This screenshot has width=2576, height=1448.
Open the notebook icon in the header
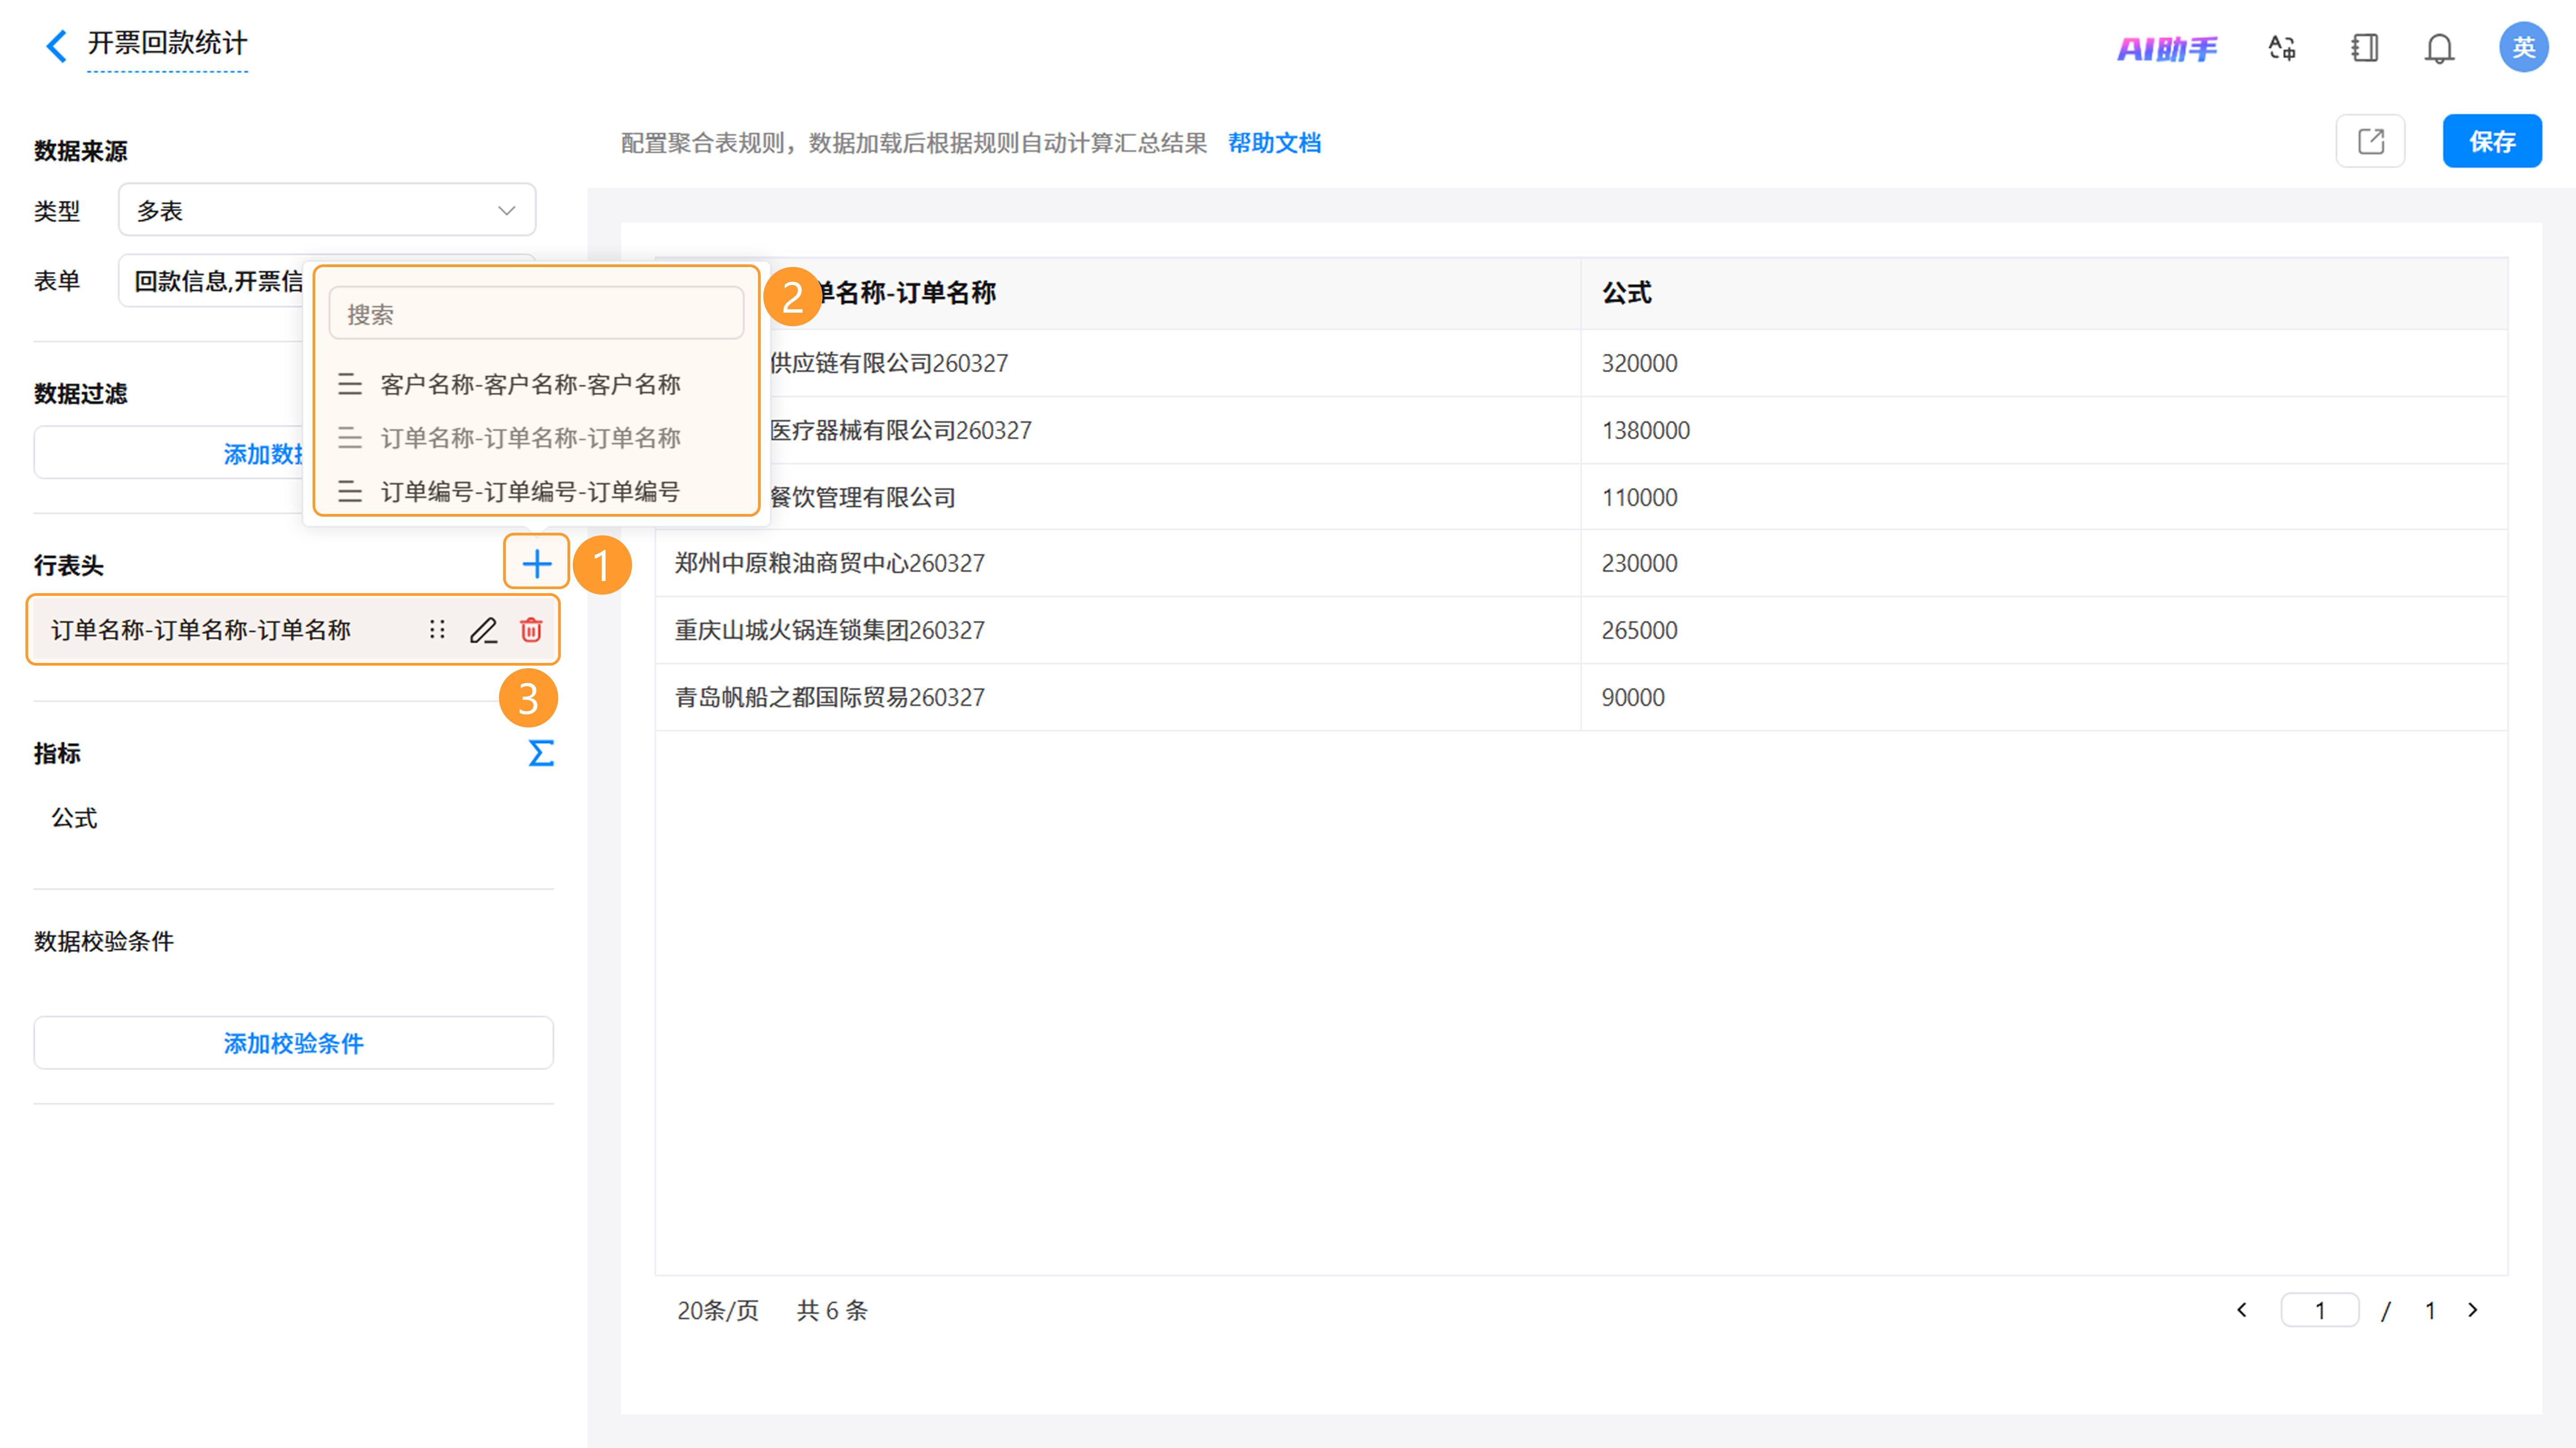(2364, 48)
